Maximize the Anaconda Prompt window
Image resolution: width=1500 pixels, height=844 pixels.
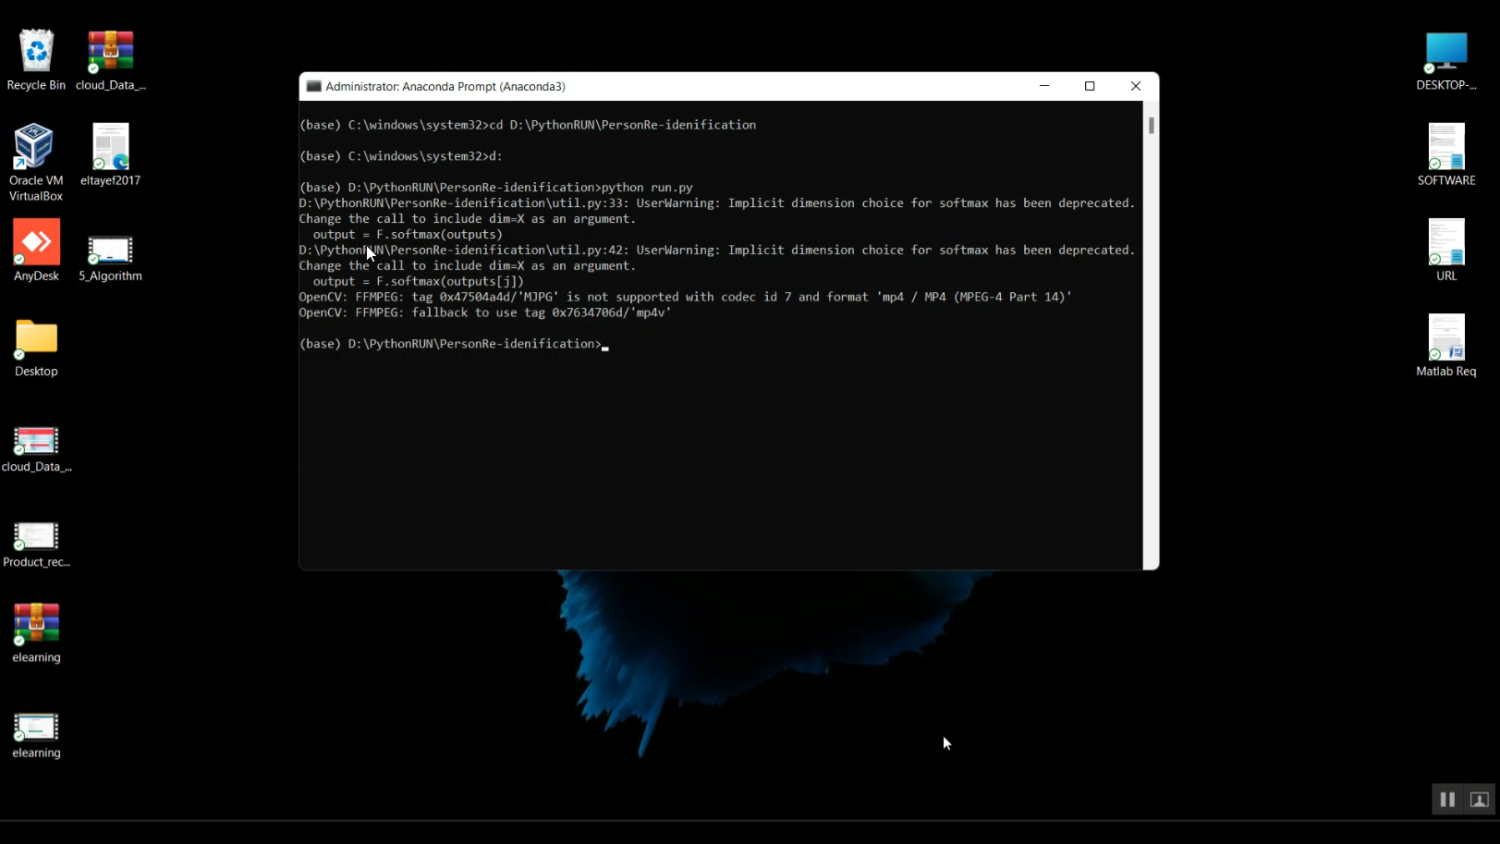click(x=1090, y=86)
